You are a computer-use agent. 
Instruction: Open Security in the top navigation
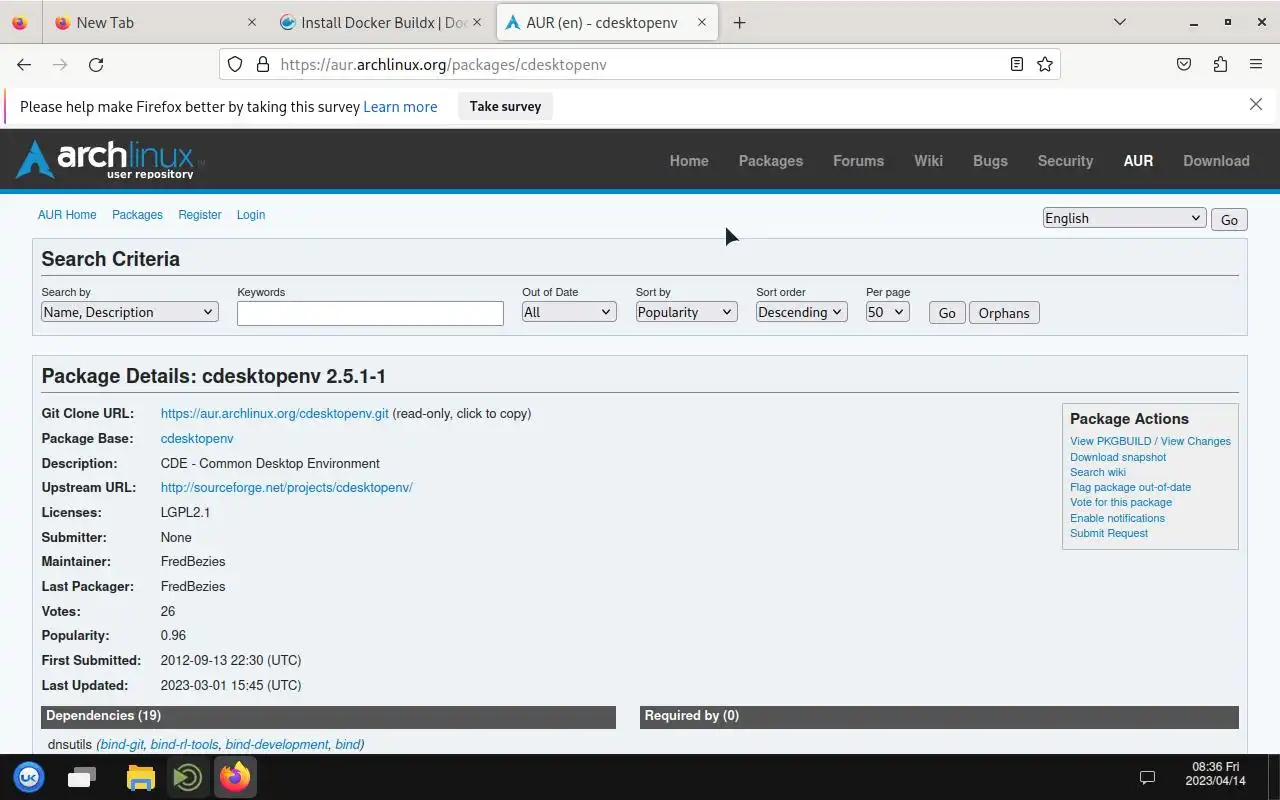point(1065,160)
